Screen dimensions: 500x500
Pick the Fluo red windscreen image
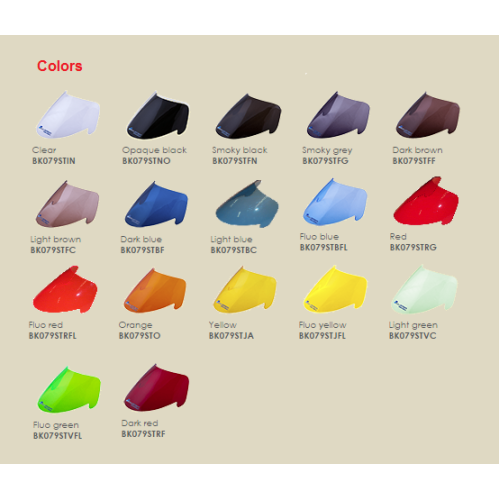tap(65, 289)
